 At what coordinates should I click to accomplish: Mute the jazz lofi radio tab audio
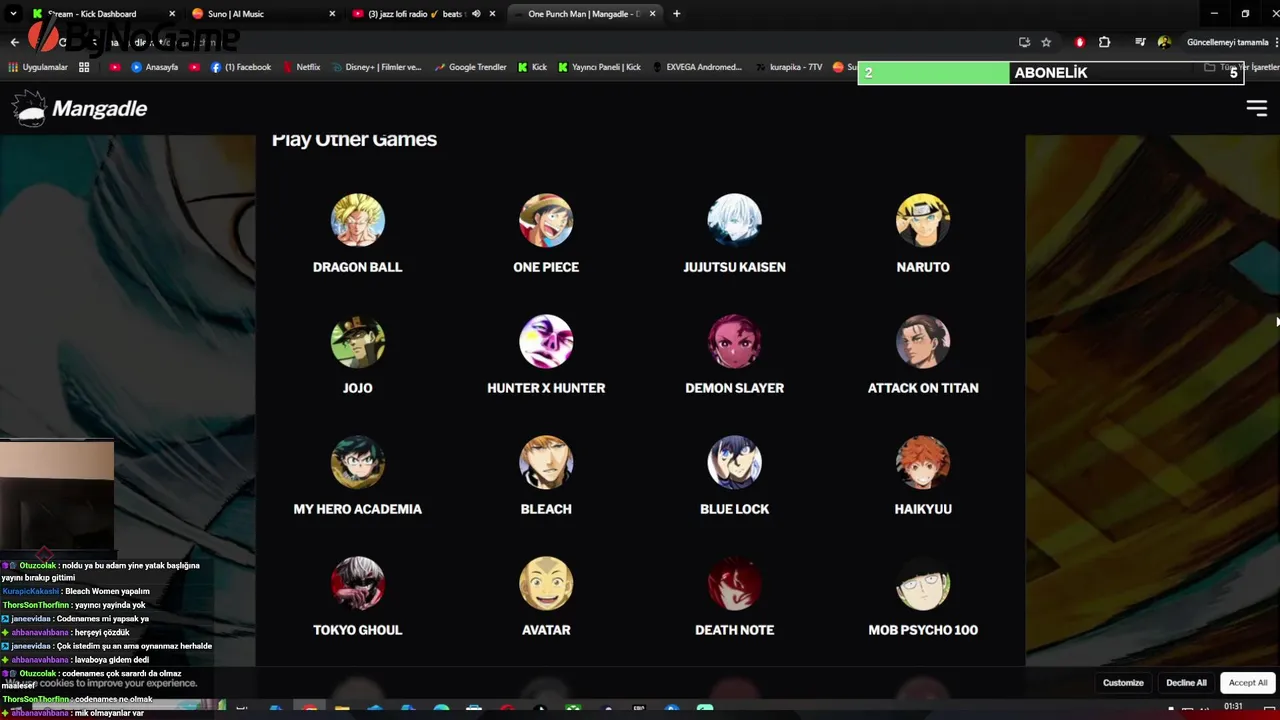click(x=476, y=14)
